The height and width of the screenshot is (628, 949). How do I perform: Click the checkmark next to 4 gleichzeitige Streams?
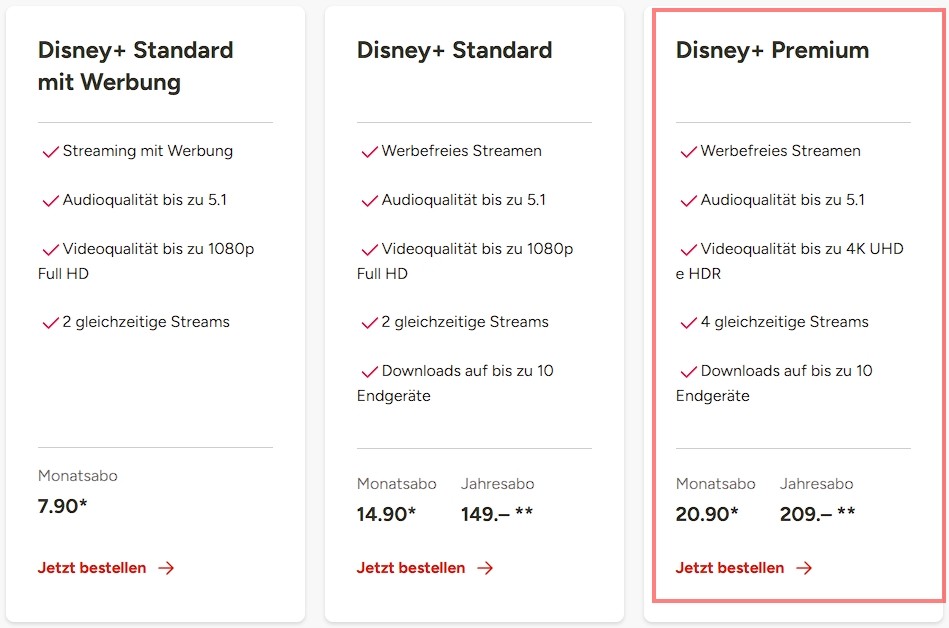688,323
